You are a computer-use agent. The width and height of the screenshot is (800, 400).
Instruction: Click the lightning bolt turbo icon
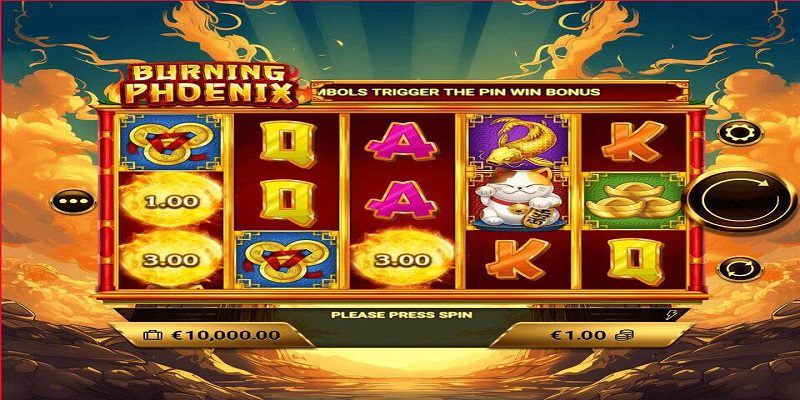(669, 315)
